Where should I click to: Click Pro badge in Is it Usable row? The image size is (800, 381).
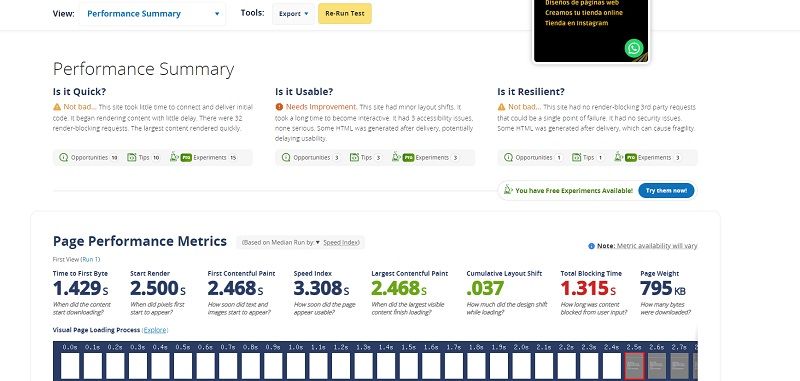tap(408, 158)
